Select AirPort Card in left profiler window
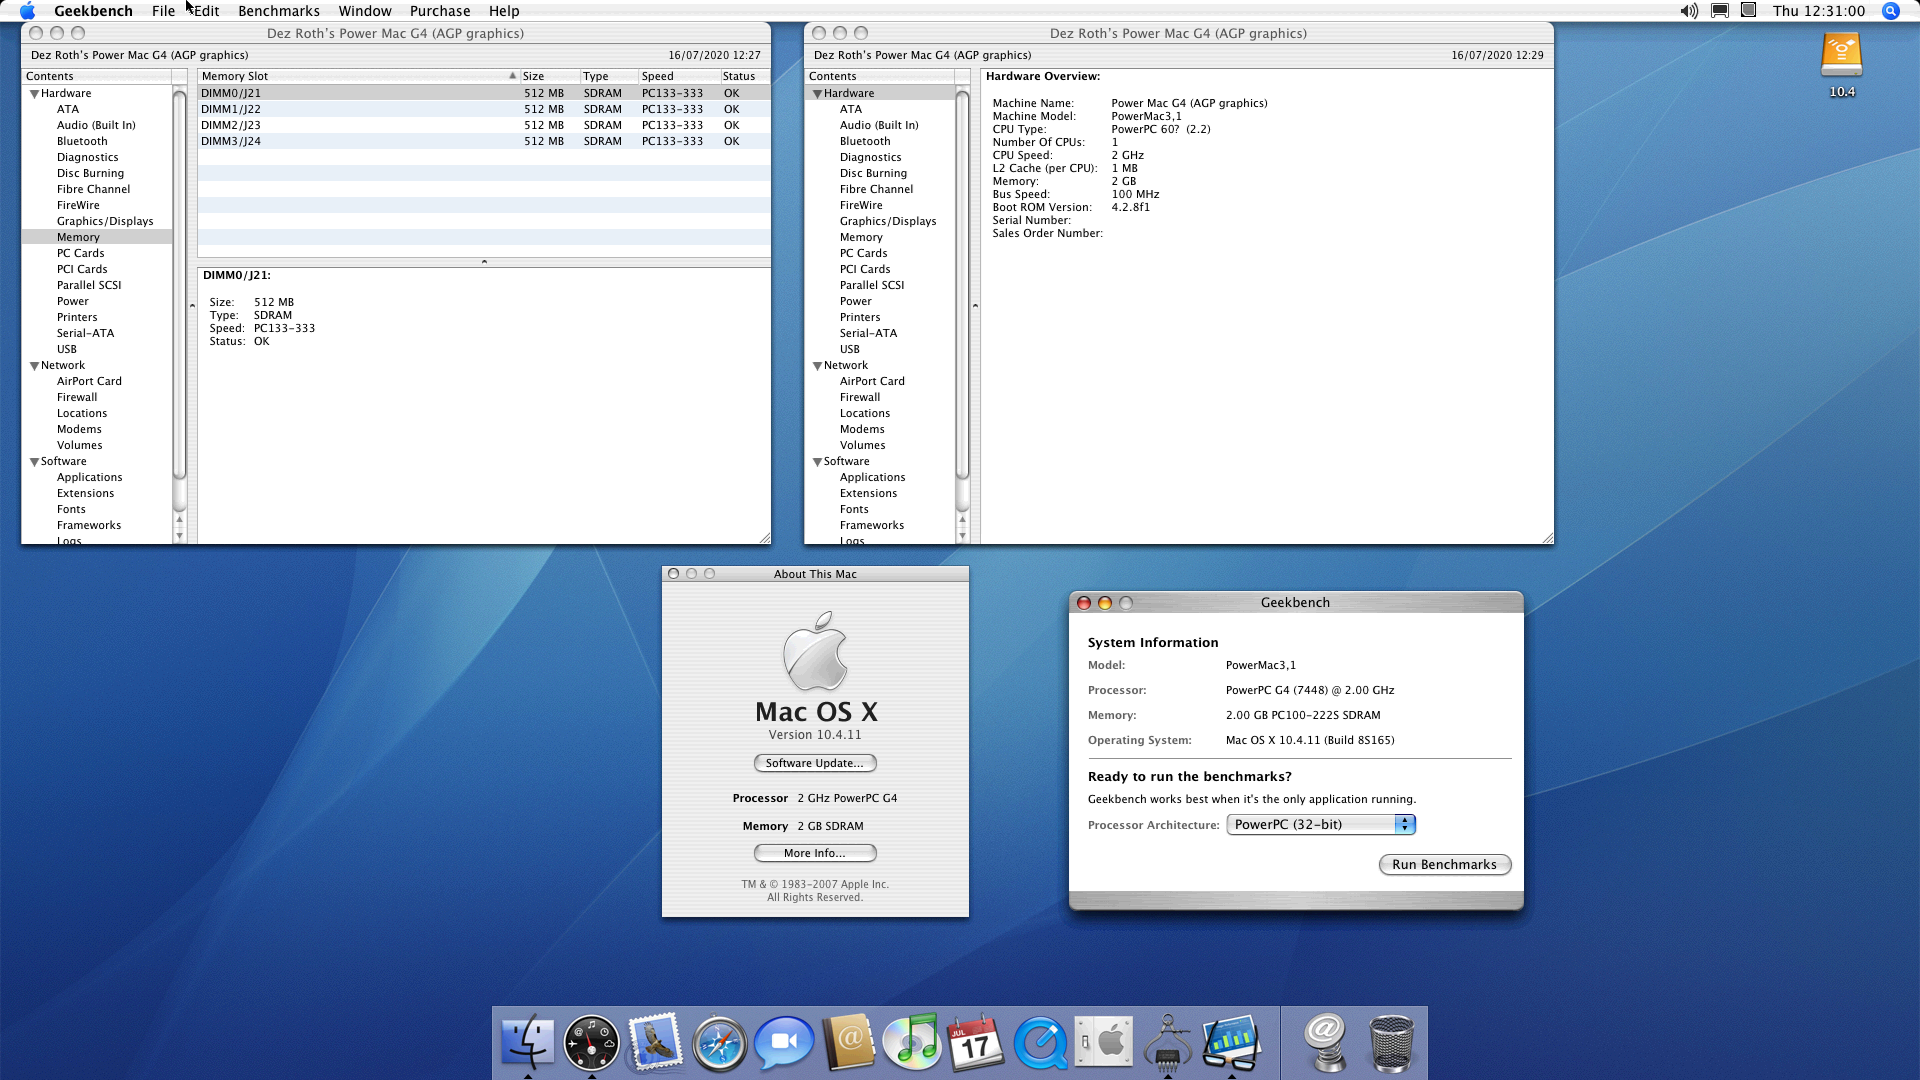1920x1080 pixels. [x=89, y=381]
